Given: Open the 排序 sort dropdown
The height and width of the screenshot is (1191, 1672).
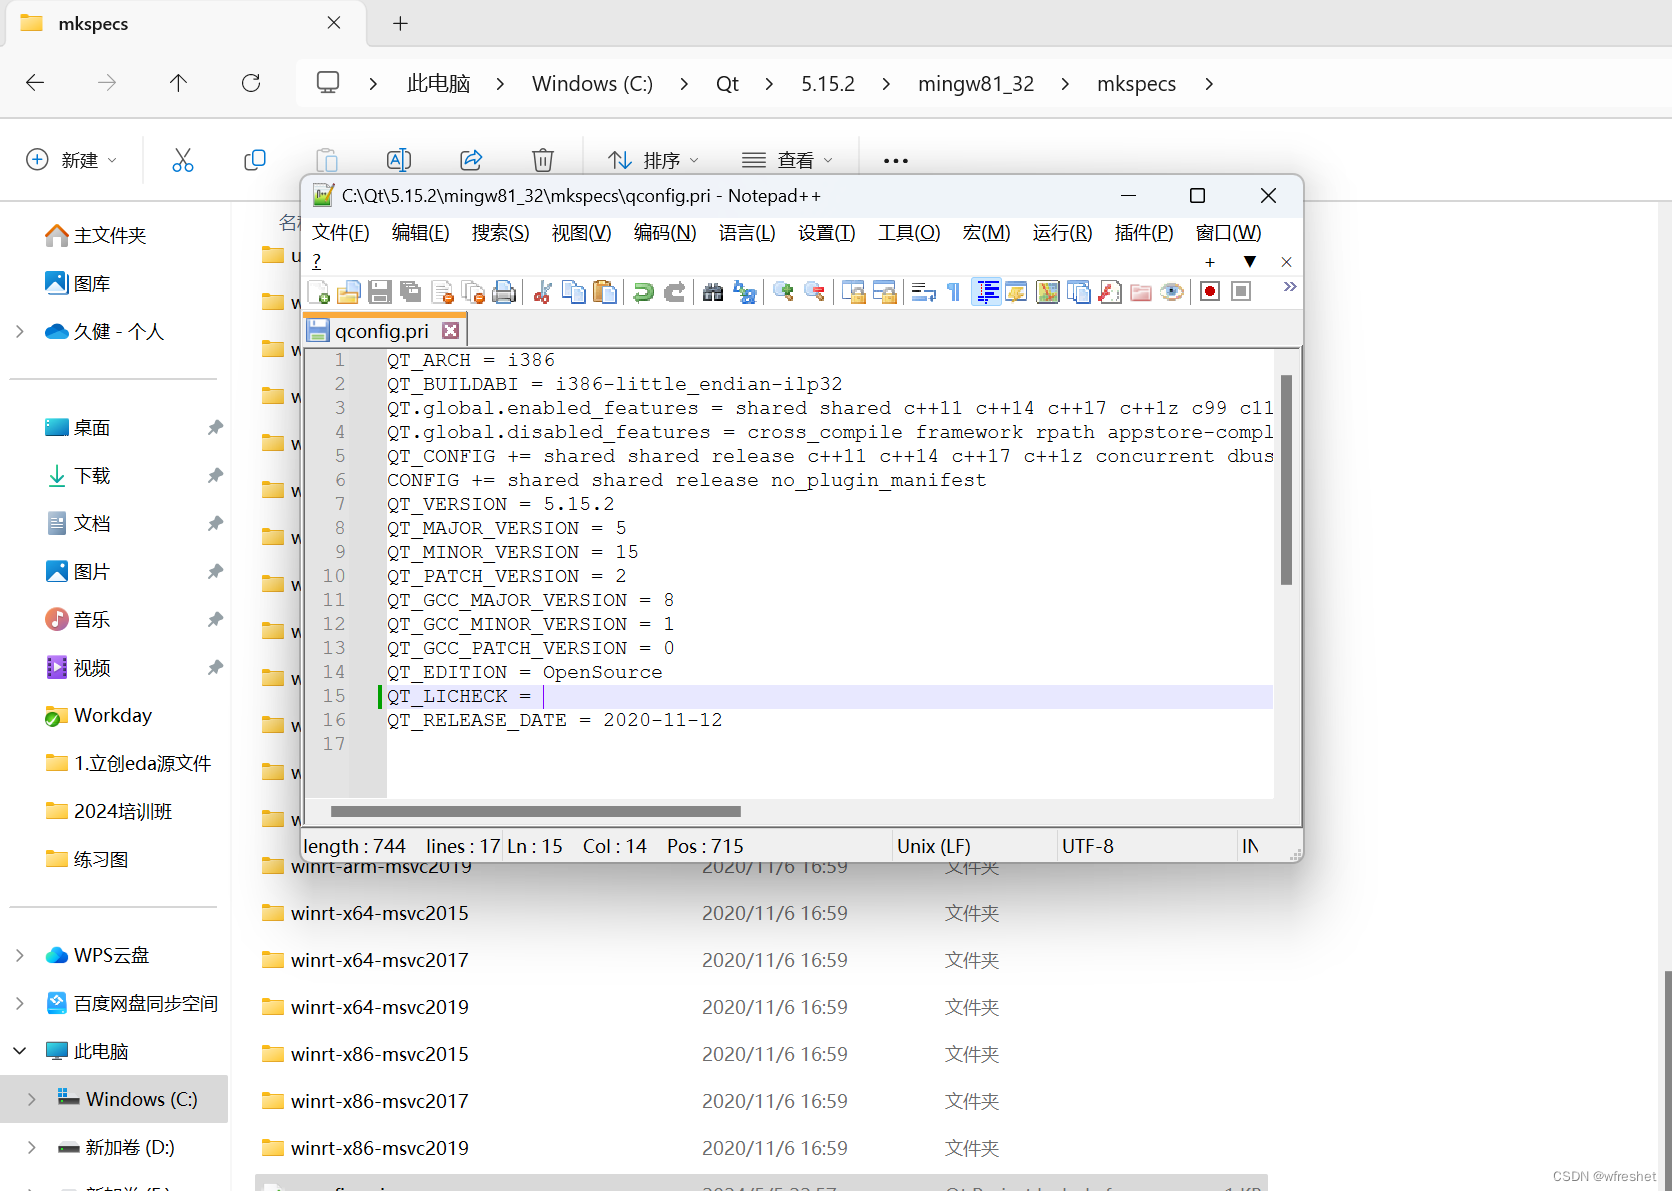Looking at the screenshot, I should click(x=652, y=159).
